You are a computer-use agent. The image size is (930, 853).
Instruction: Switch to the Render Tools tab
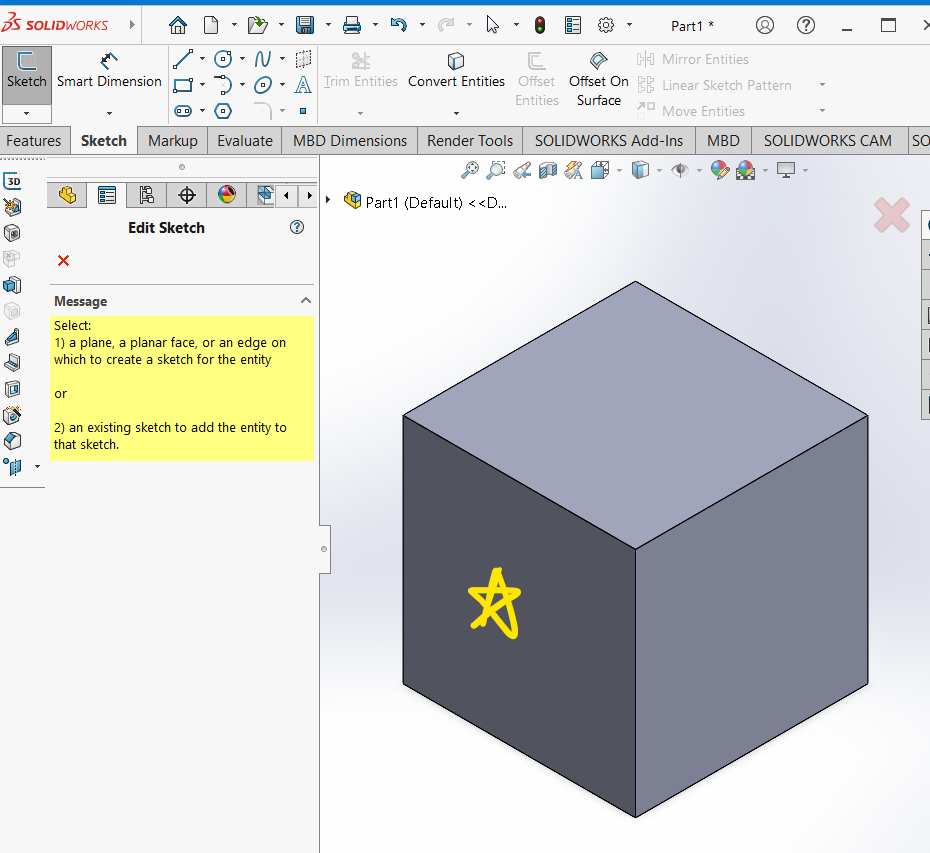(470, 141)
